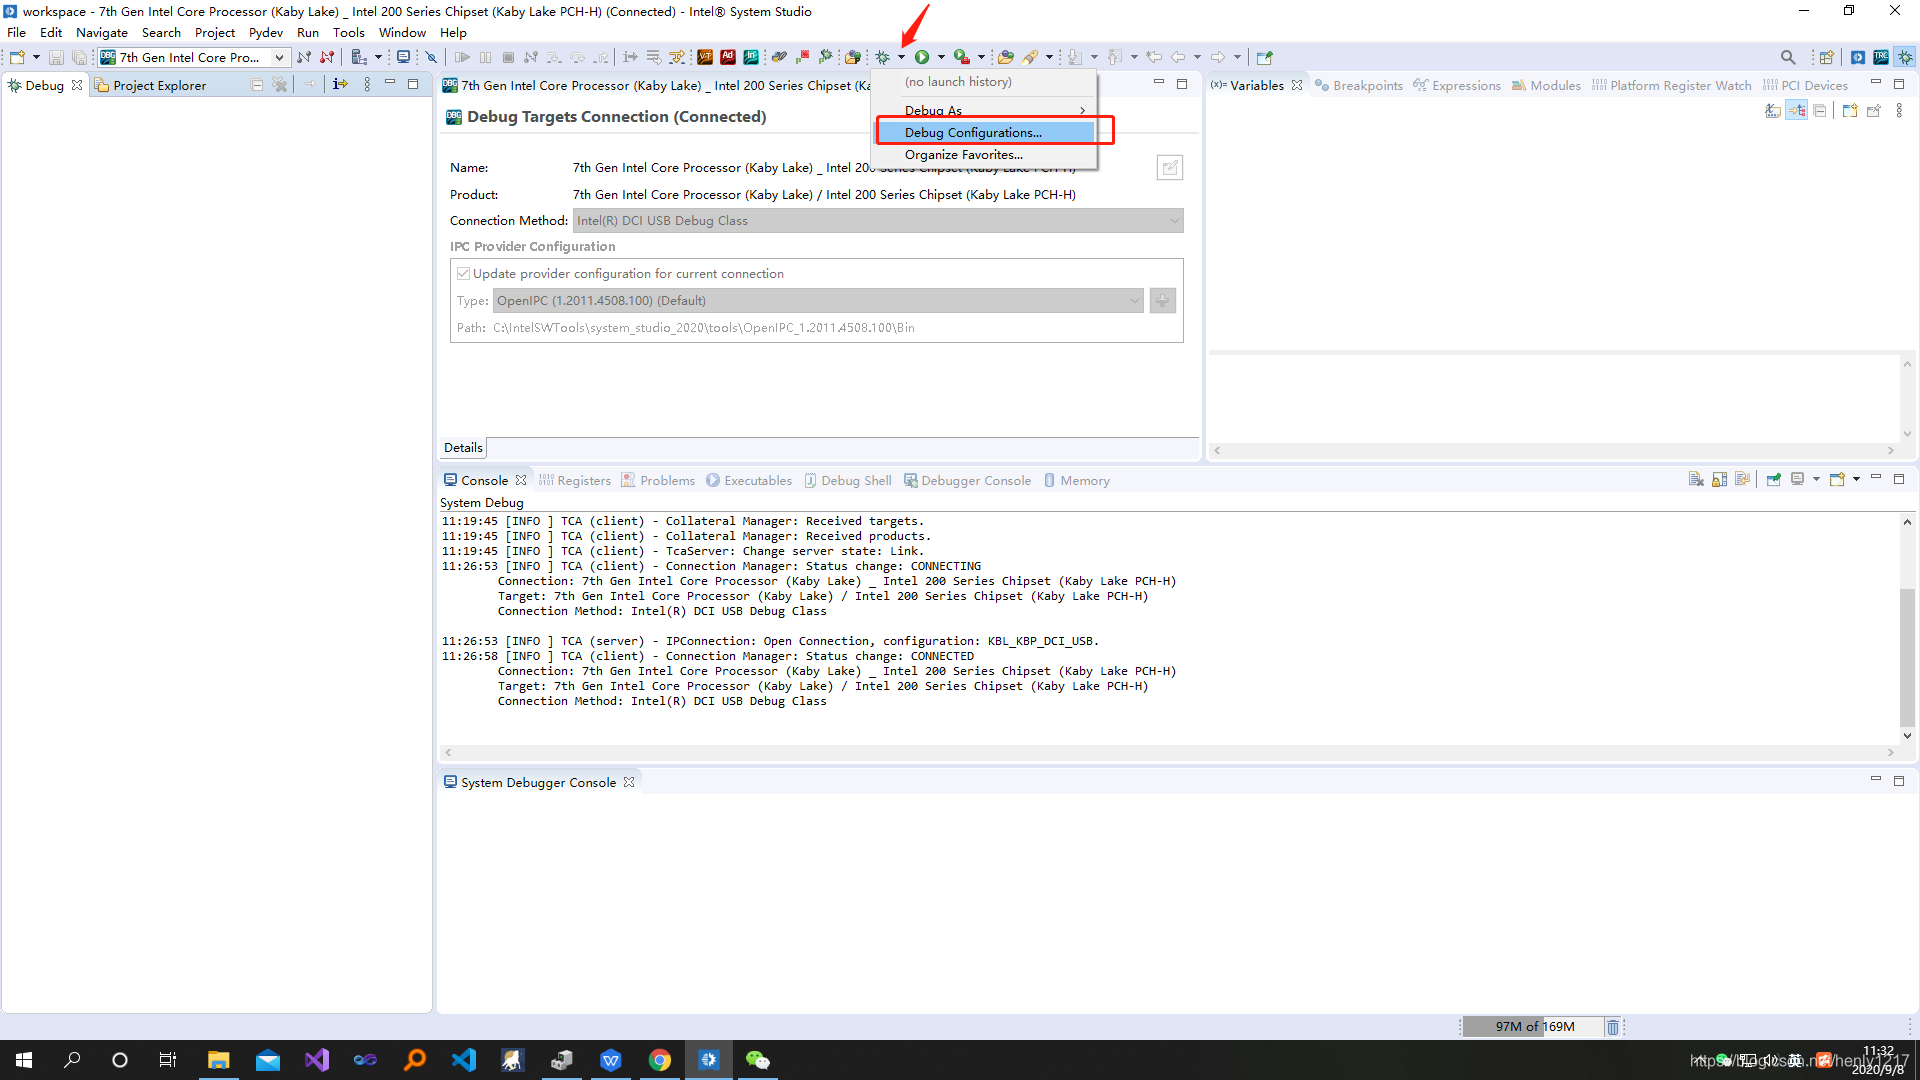Click Collapse All in Variables view
This screenshot has height=1080, width=1920.
1819,110
